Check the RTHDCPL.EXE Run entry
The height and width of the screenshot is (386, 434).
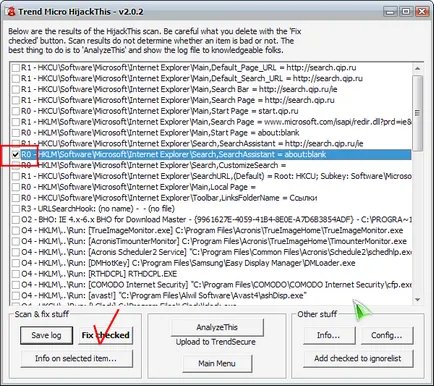tap(16, 274)
